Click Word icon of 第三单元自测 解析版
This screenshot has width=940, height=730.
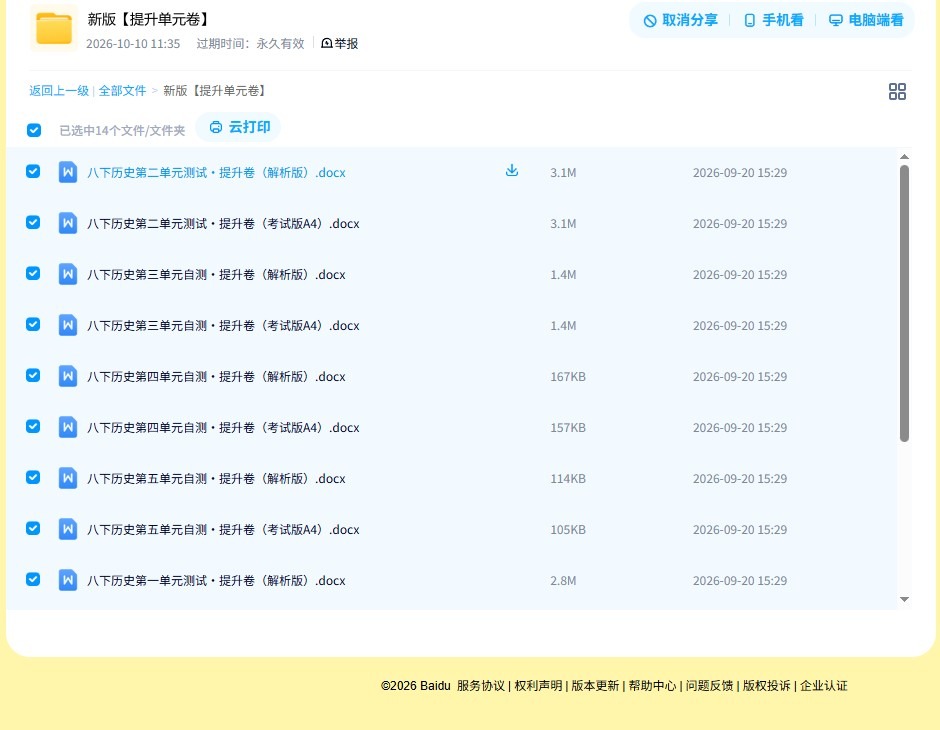[68, 274]
